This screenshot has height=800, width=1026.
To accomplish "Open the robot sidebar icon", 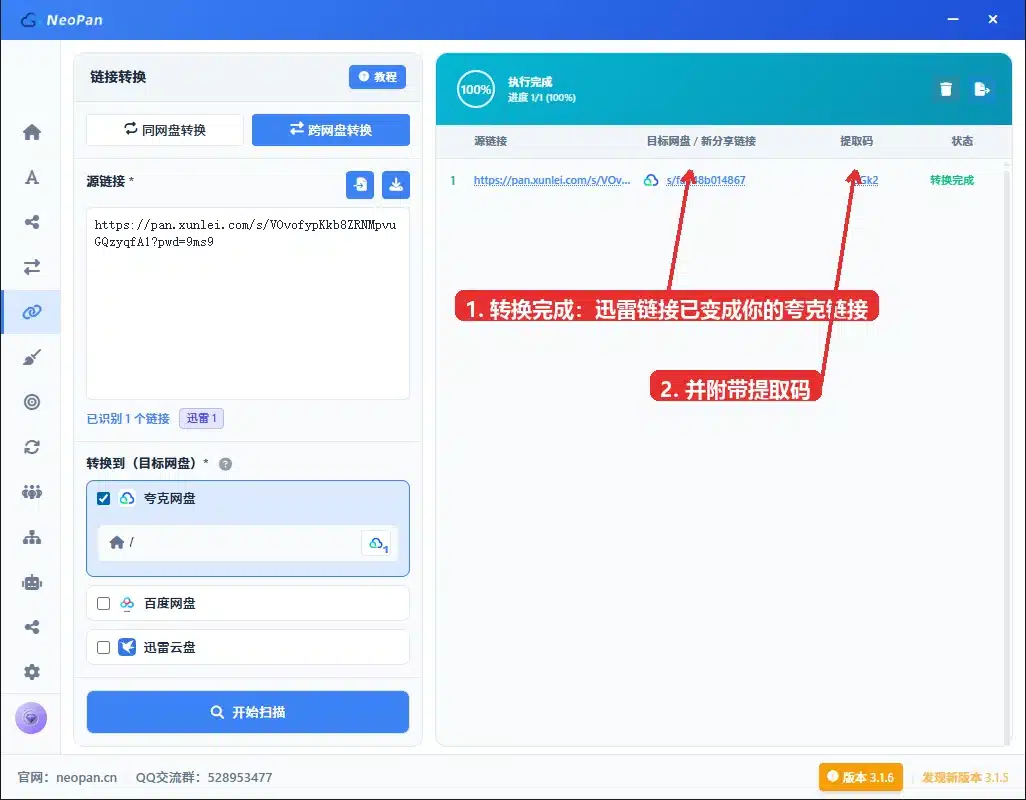I will [x=31, y=582].
